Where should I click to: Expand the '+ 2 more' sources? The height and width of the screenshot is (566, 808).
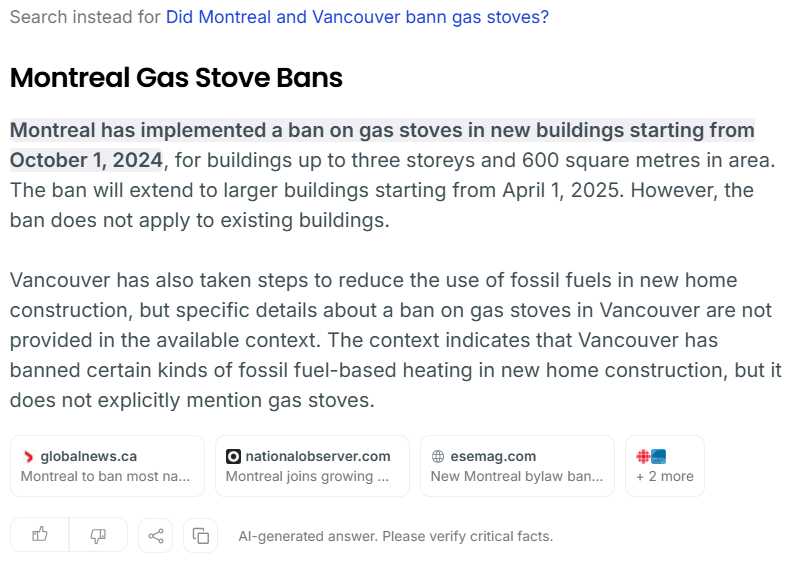665,466
